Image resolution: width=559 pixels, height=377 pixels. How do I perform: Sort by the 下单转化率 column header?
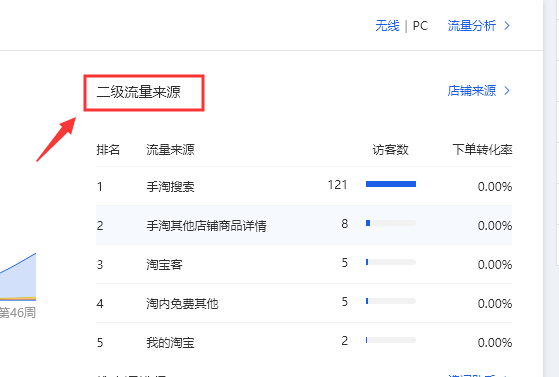point(482,149)
